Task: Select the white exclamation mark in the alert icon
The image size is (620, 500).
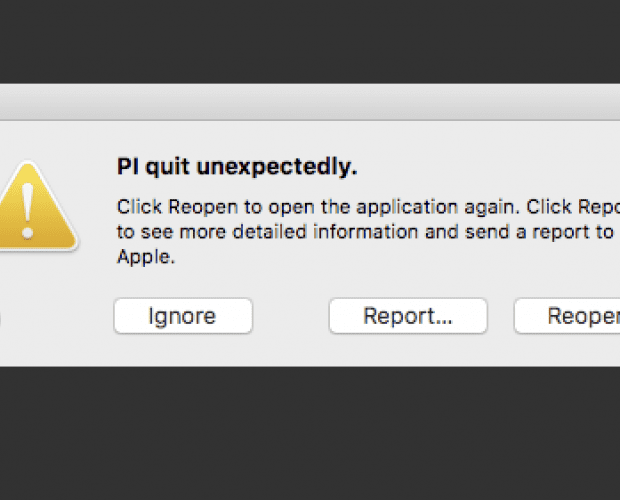Action: click(27, 211)
